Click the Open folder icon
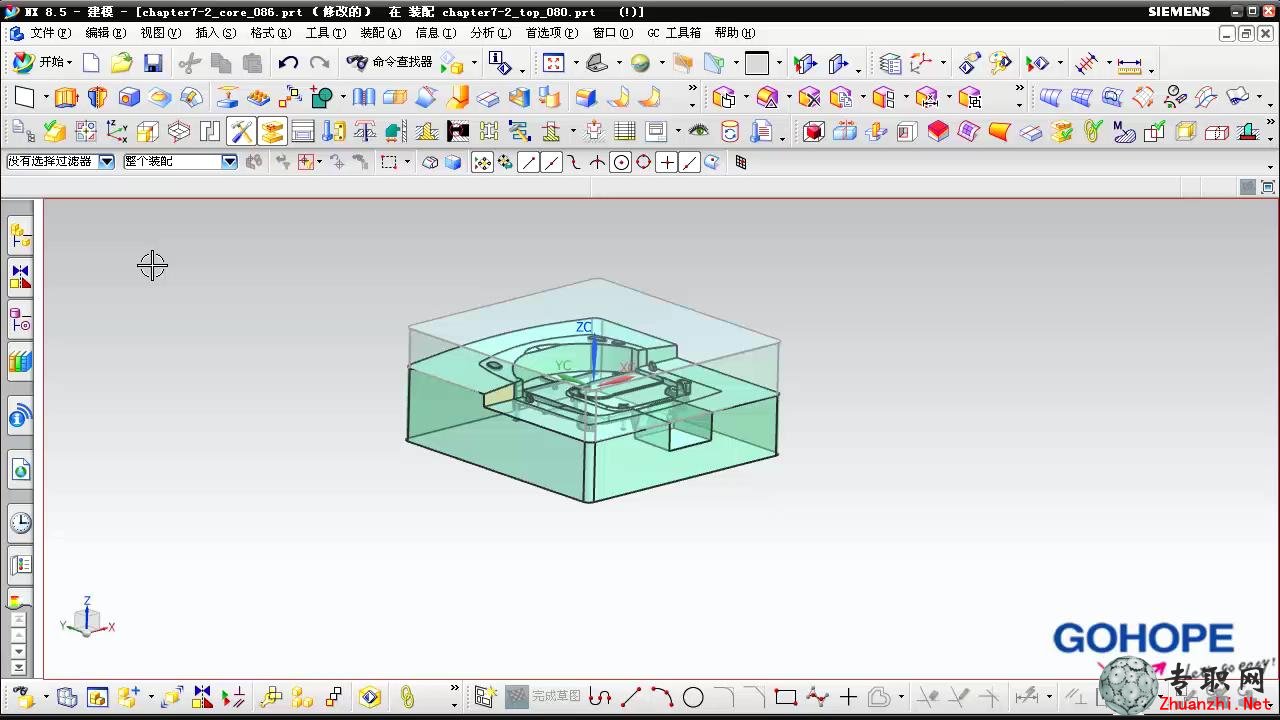 pos(121,63)
